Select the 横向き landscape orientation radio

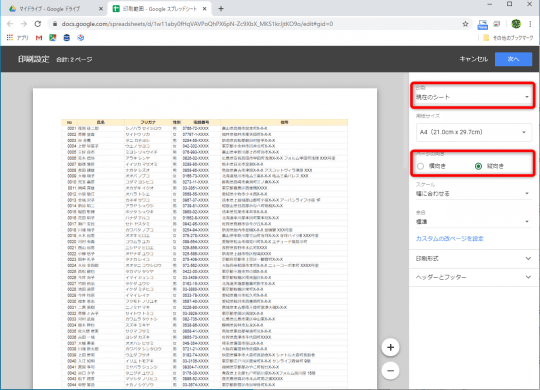[420, 166]
